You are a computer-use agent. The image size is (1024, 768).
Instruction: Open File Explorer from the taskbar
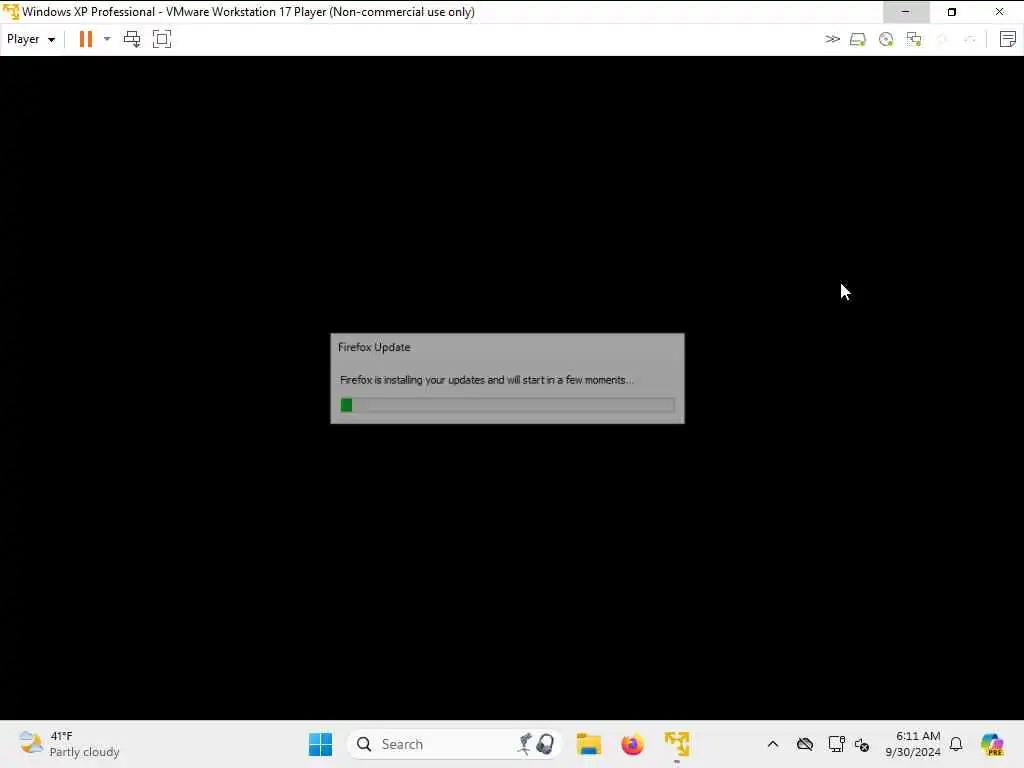click(588, 744)
